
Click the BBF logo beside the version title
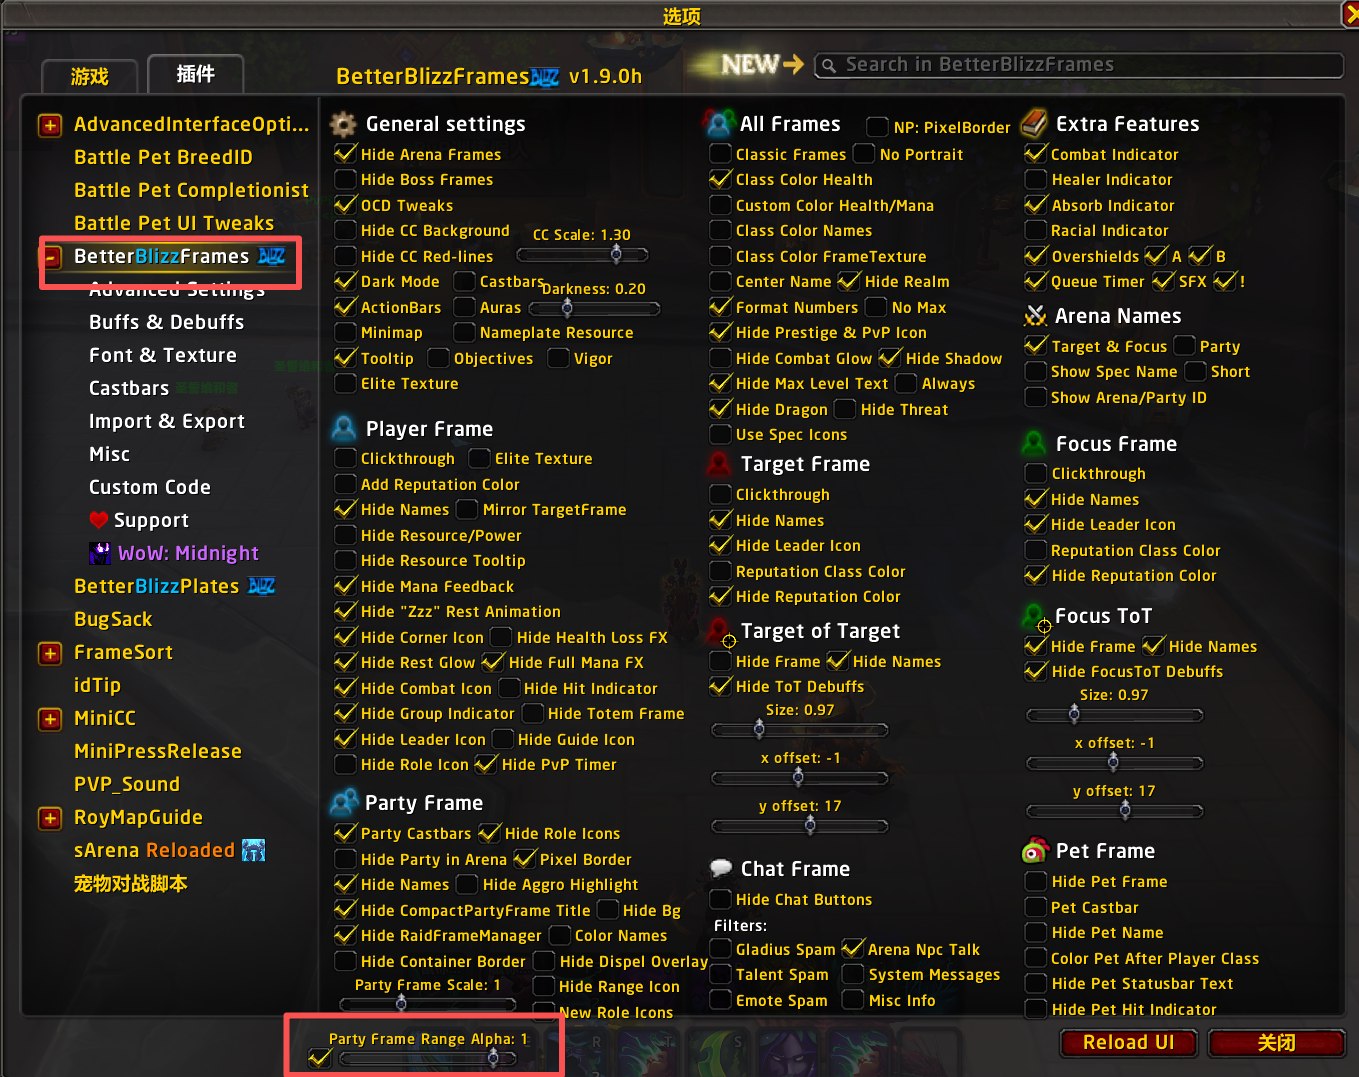tap(545, 77)
